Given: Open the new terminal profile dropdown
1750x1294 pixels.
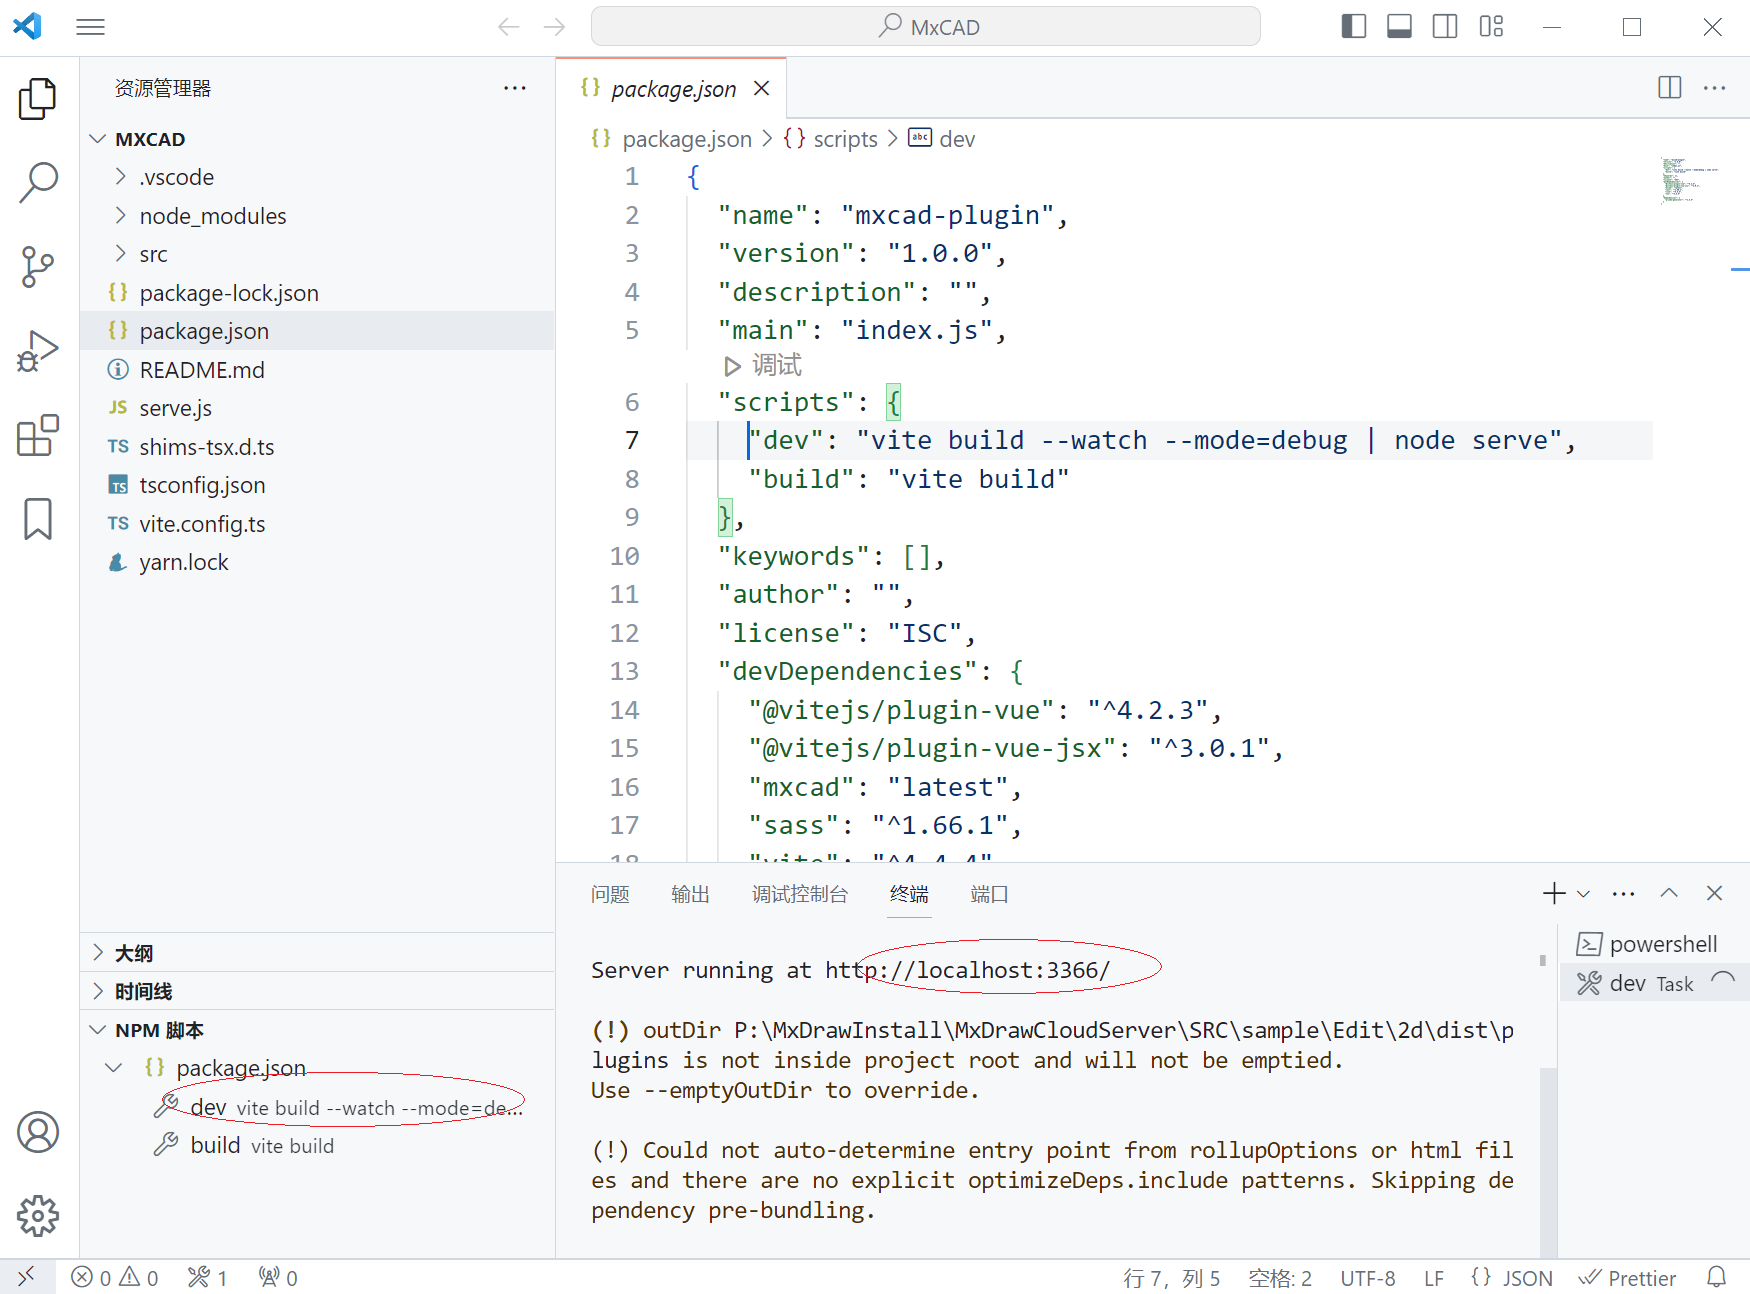Looking at the screenshot, I should click(1583, 893).
